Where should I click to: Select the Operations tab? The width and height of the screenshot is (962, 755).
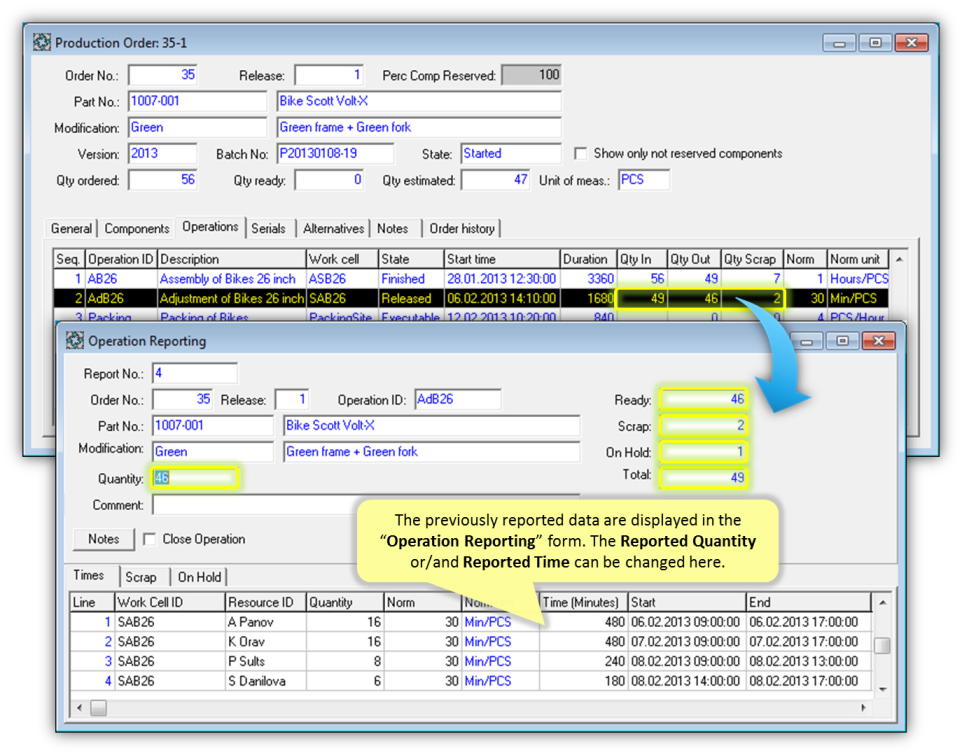pyautogui.click(x=210, y=227)
